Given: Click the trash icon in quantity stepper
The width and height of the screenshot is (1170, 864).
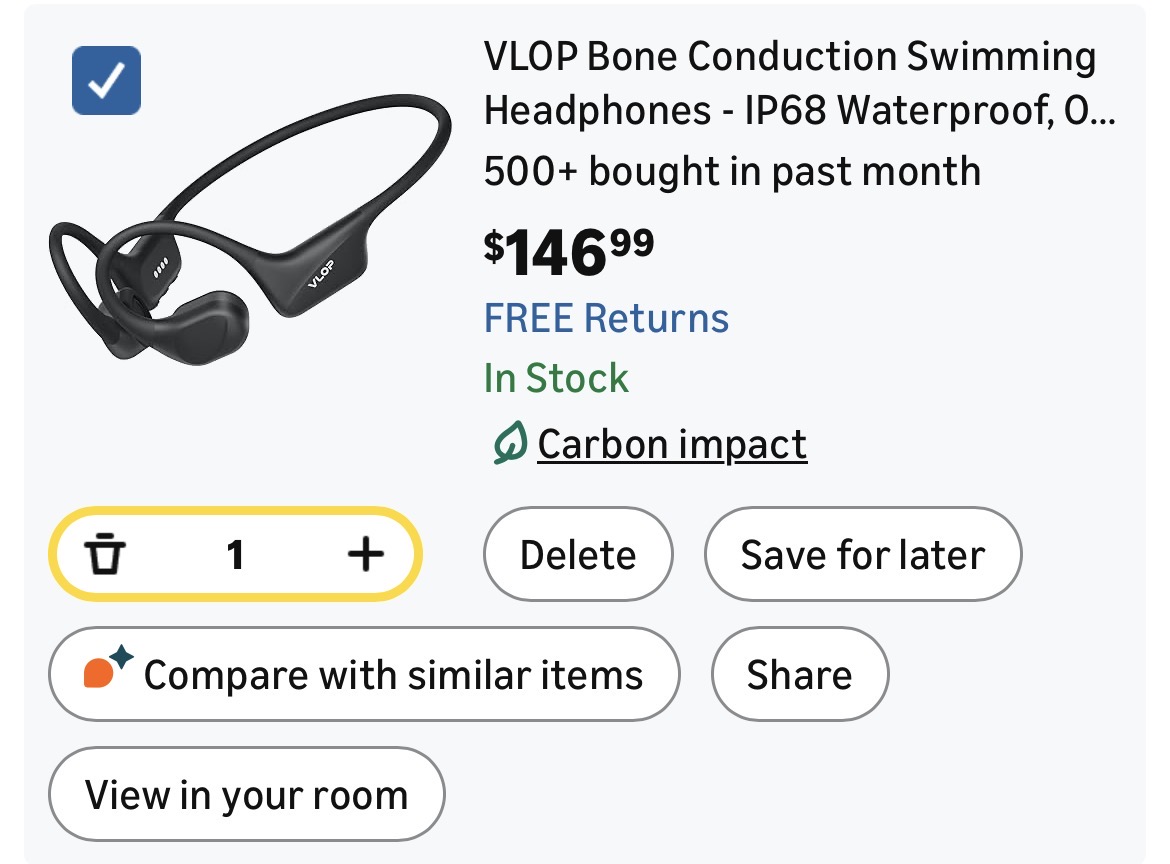Looking at the screenshot, I should point(106,554).
